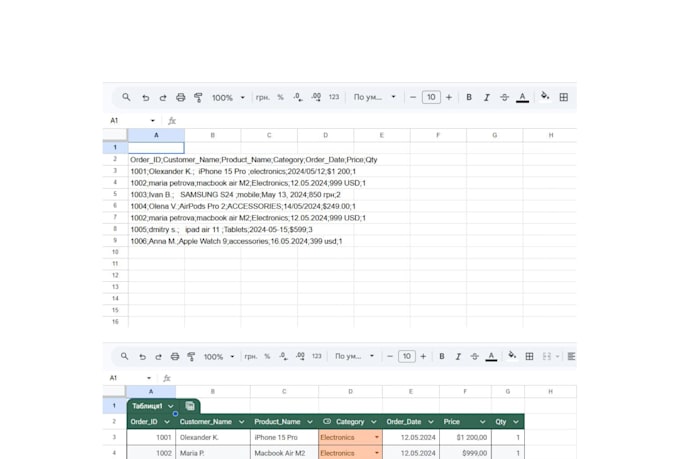680x459 pixels.
Task: Open borders menu in lower toolbar
Action: tap(529, 356)
